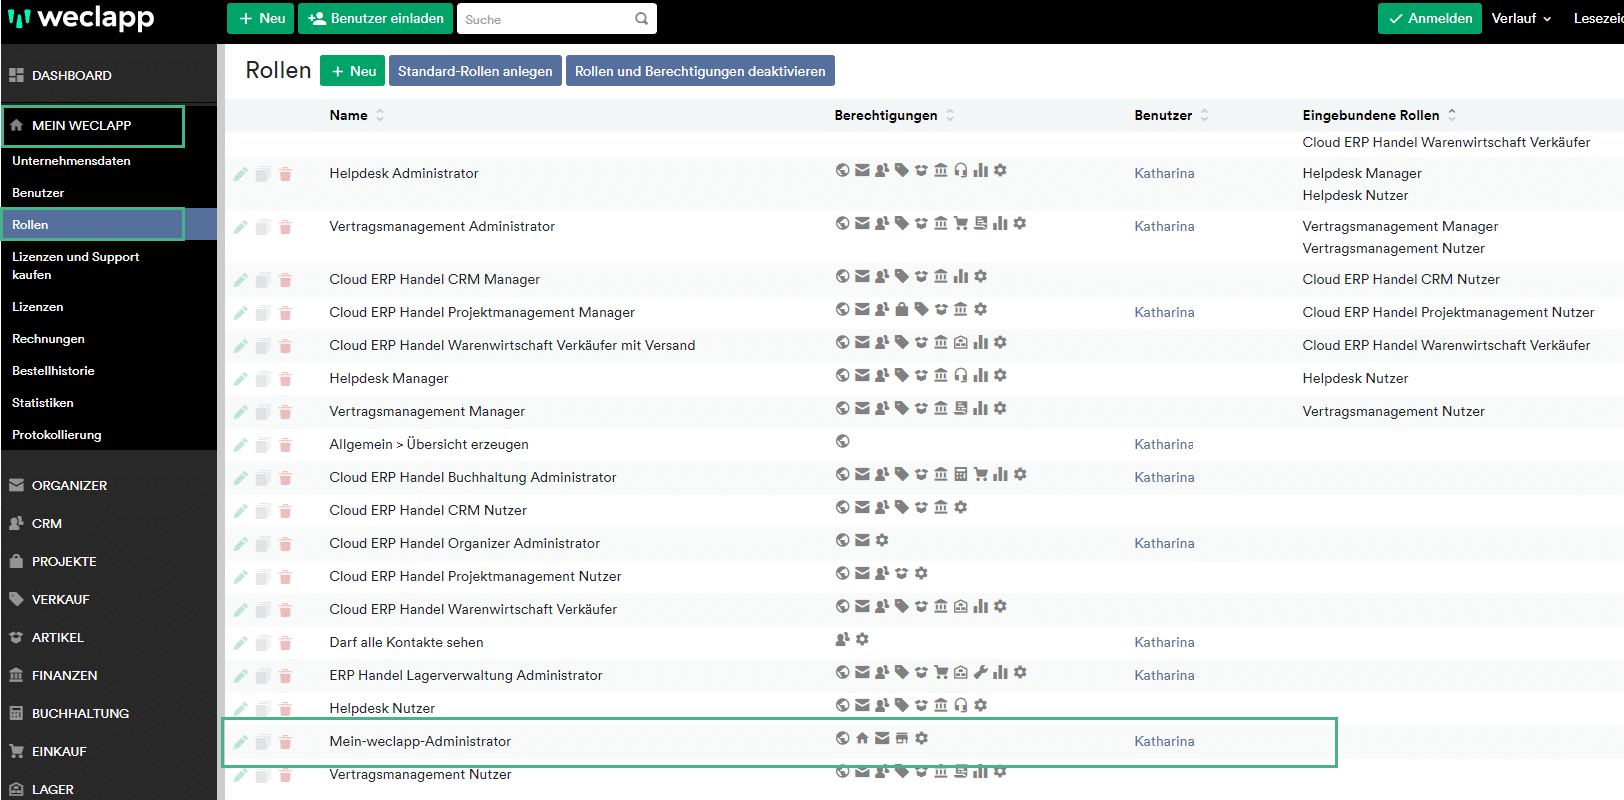Click the top bar Neu button
1624x800 pixels.
pyautogui.click(x=260, y=19)
